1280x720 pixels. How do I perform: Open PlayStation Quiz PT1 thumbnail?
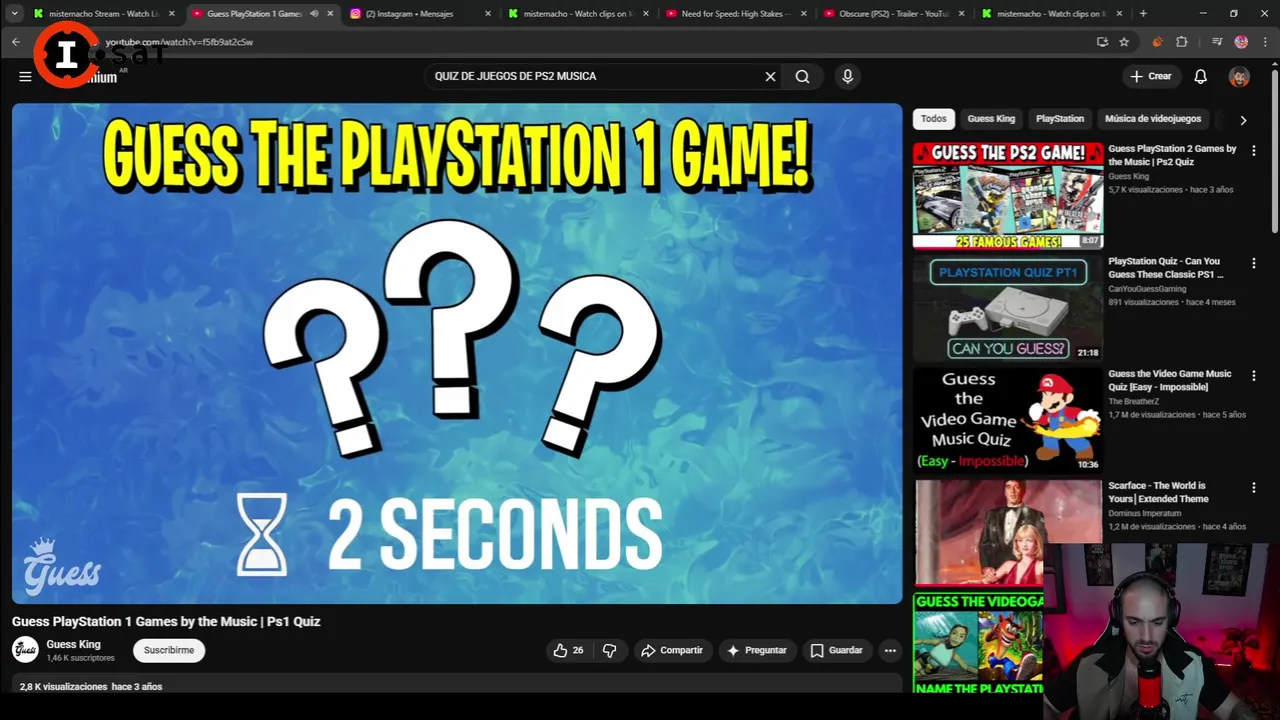tap(1008, 307)
